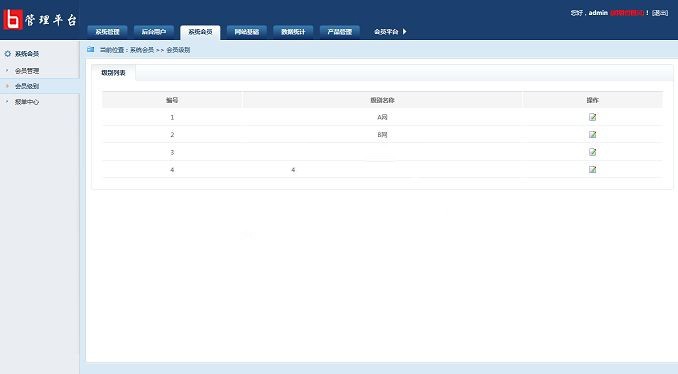The height and width of the screenshot is (374, 678).
Task: Click the 编号 column header
Action: coord(172,100)
